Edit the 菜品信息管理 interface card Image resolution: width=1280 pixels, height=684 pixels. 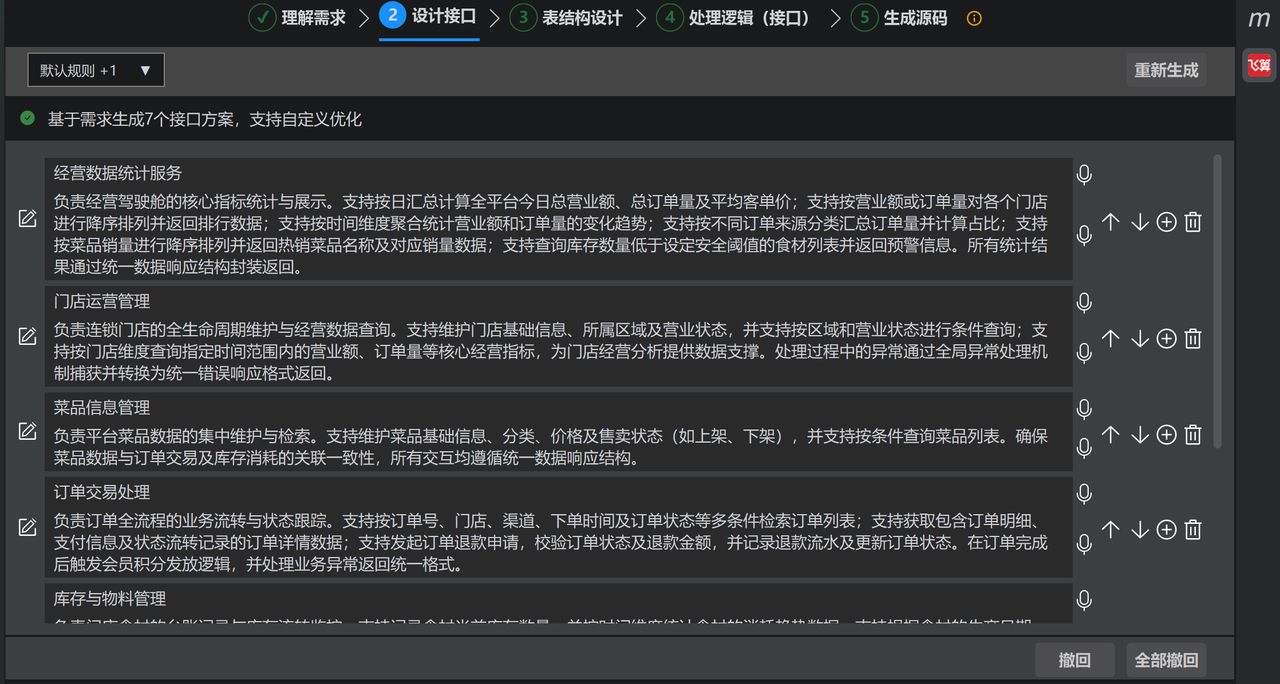tap(27, 432)
